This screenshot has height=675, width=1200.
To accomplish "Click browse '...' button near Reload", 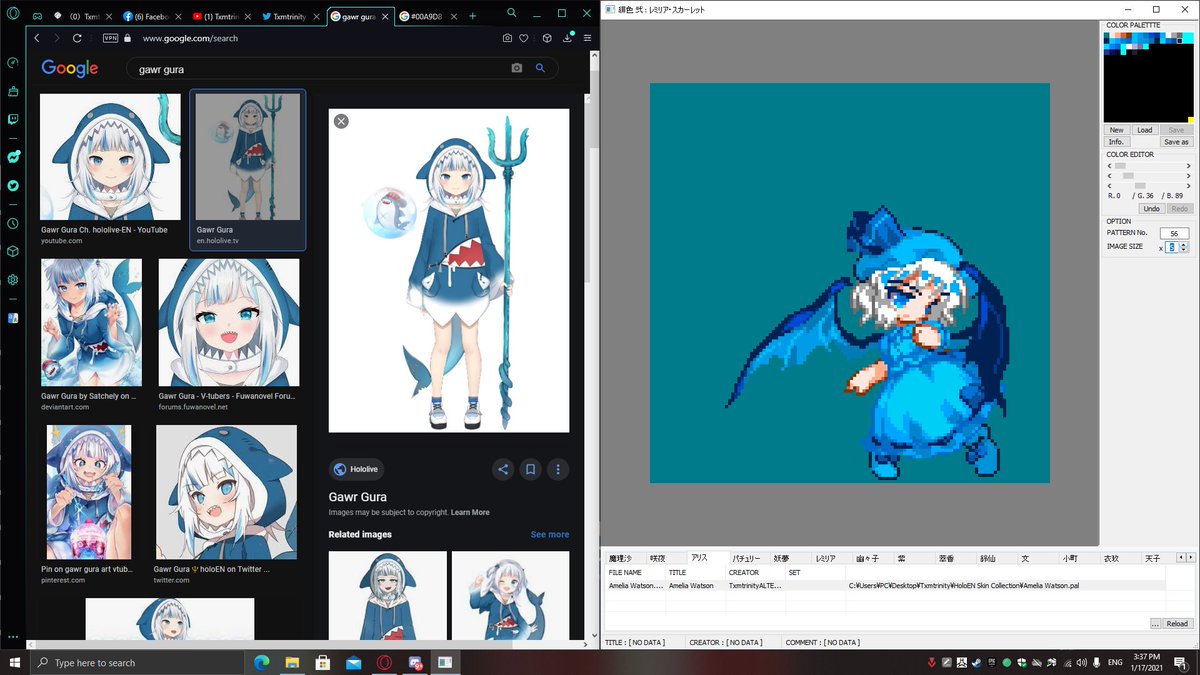I will (1155, 624).
